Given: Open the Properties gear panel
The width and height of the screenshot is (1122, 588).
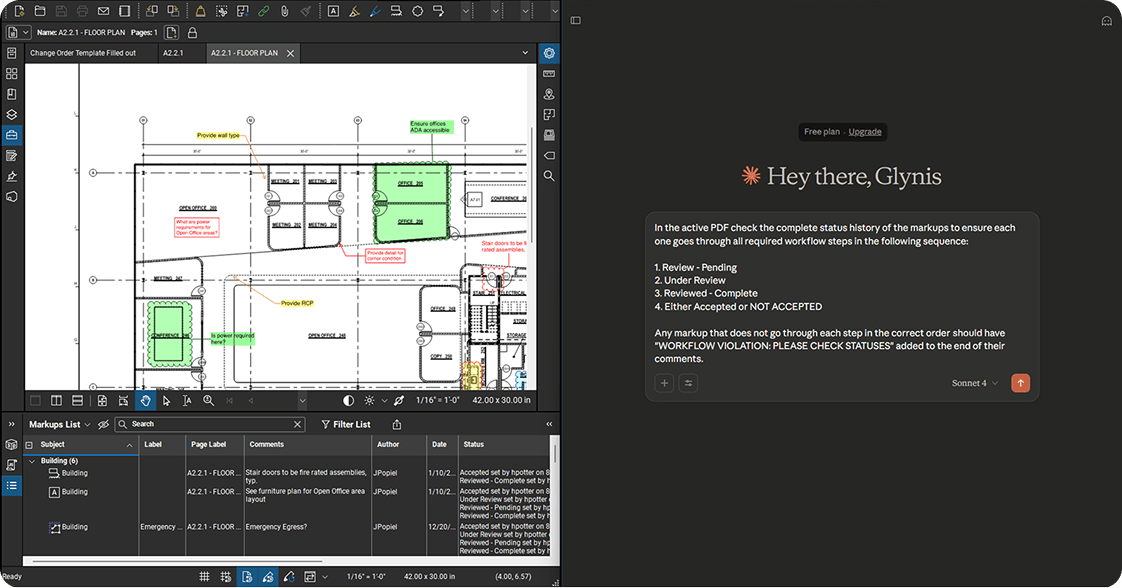Looking at the screenshot, I should pos(549,53).
